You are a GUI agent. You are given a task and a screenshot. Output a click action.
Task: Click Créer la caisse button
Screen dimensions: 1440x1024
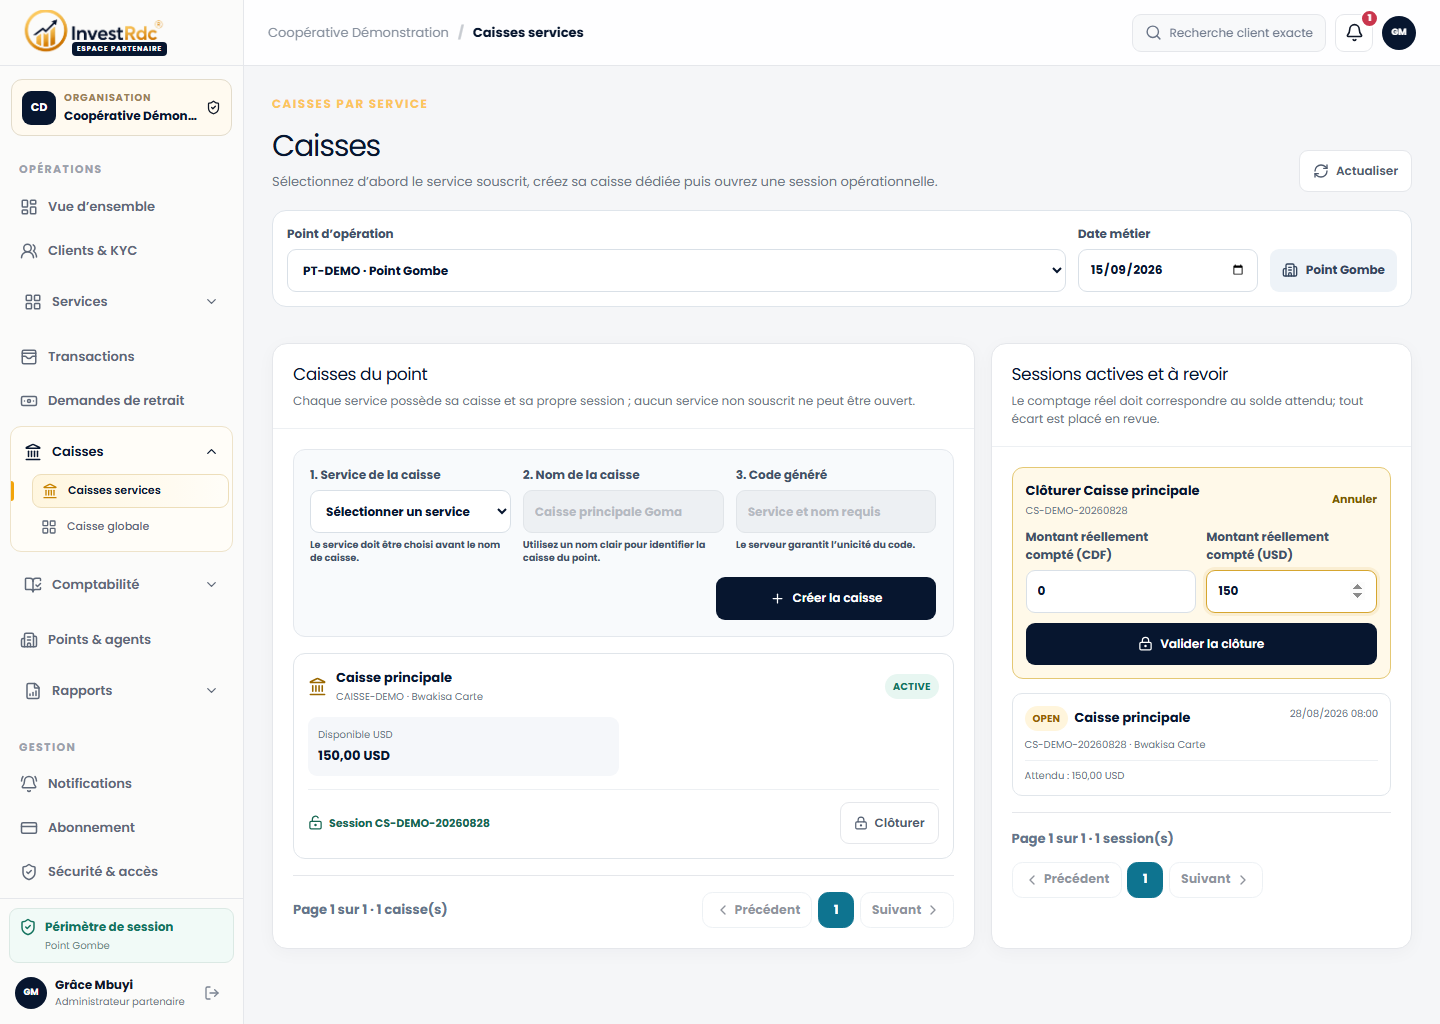826,598
